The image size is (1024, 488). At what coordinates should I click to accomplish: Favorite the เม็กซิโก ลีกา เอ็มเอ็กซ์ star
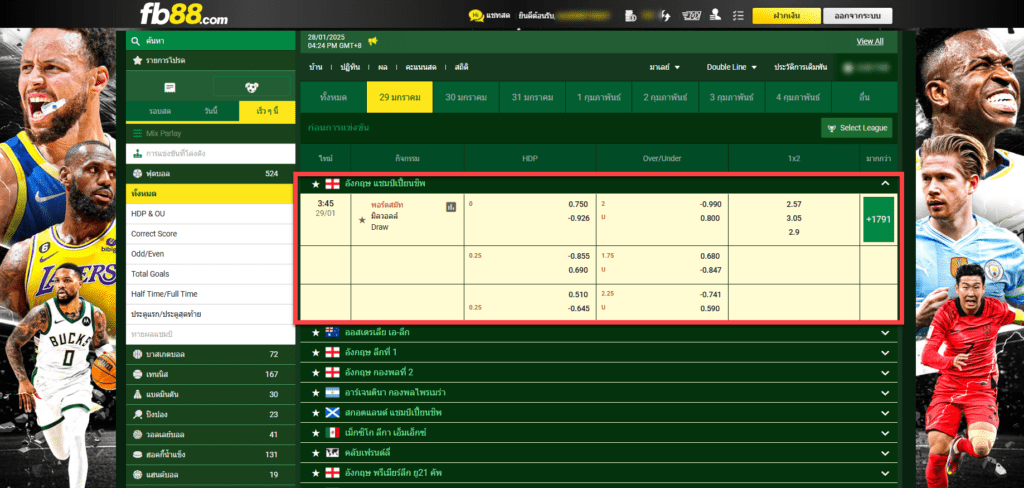(315, 432)
